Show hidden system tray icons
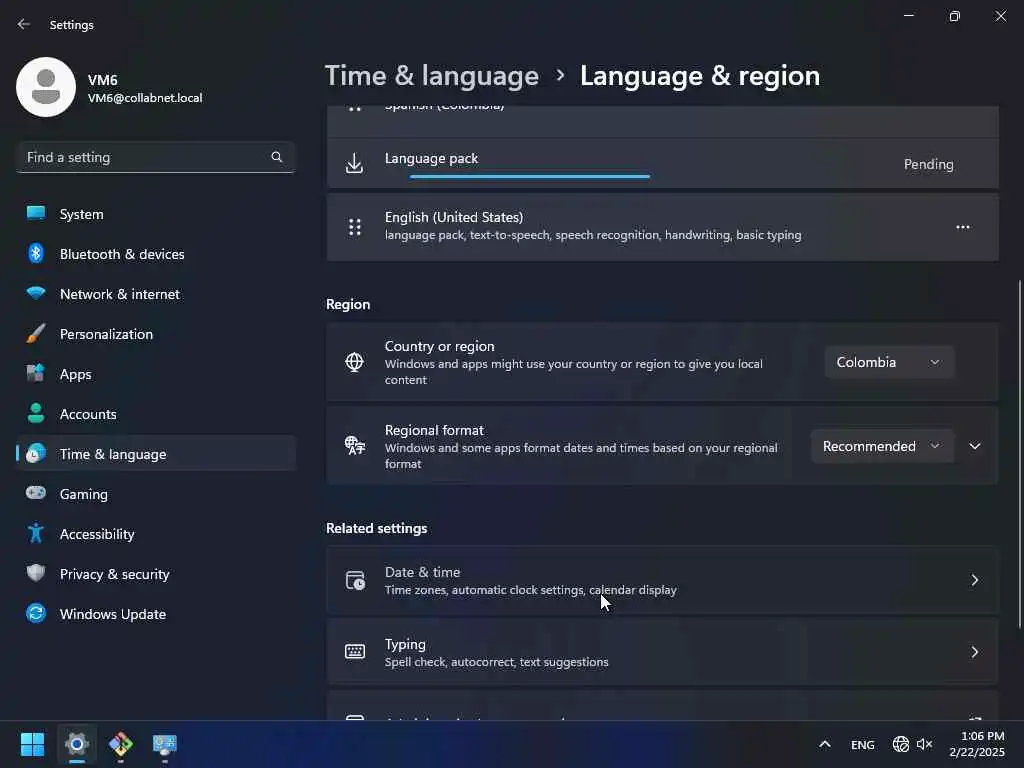This screenshot has width=1024, height=768. [825, 744]
